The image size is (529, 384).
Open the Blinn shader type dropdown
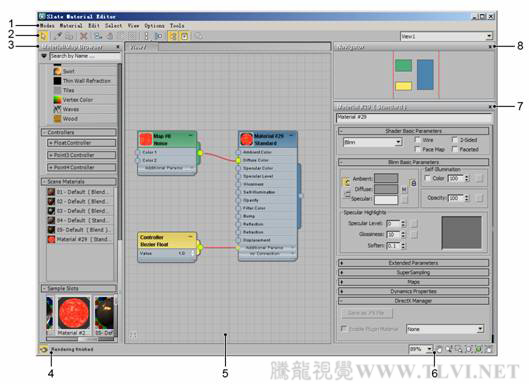pos(398,142)
